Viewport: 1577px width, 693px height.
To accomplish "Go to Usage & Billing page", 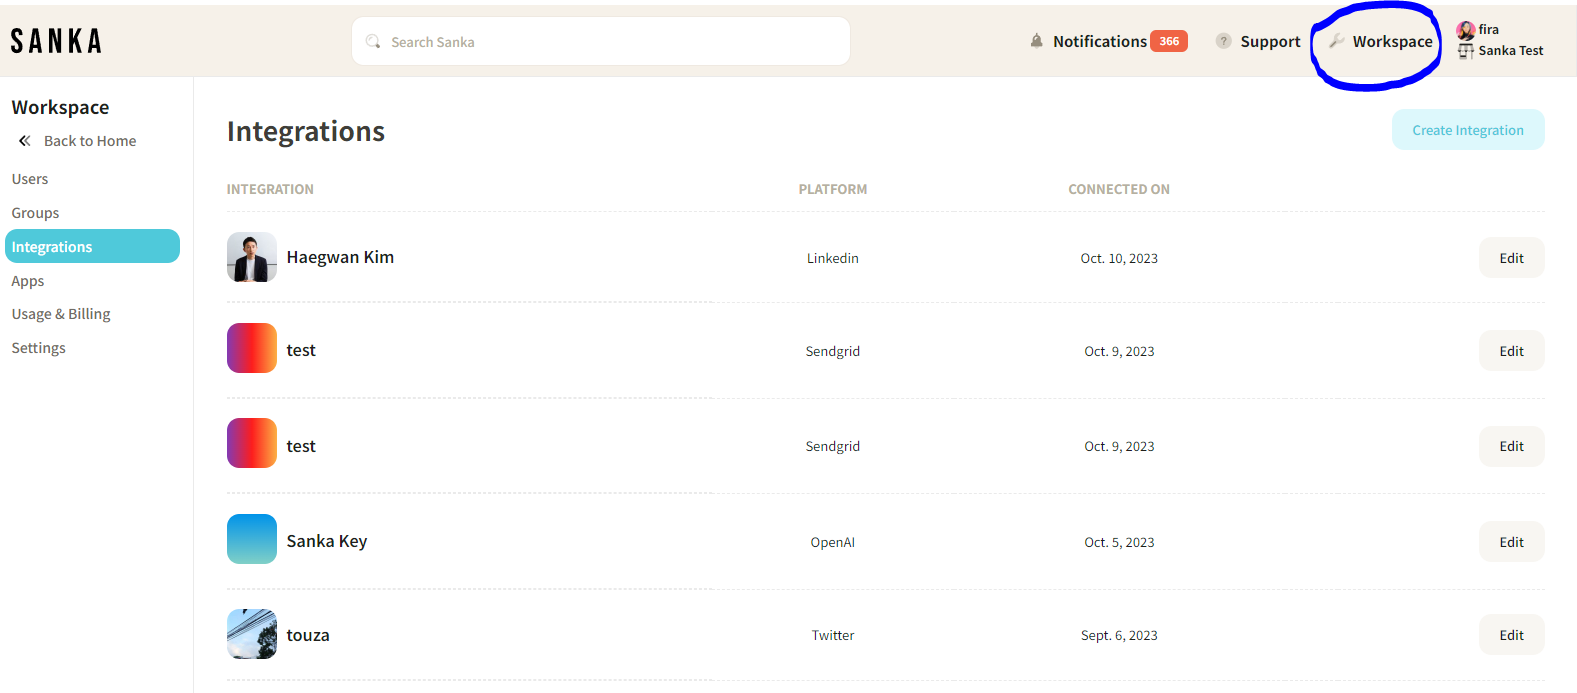I will pos(61,314).
